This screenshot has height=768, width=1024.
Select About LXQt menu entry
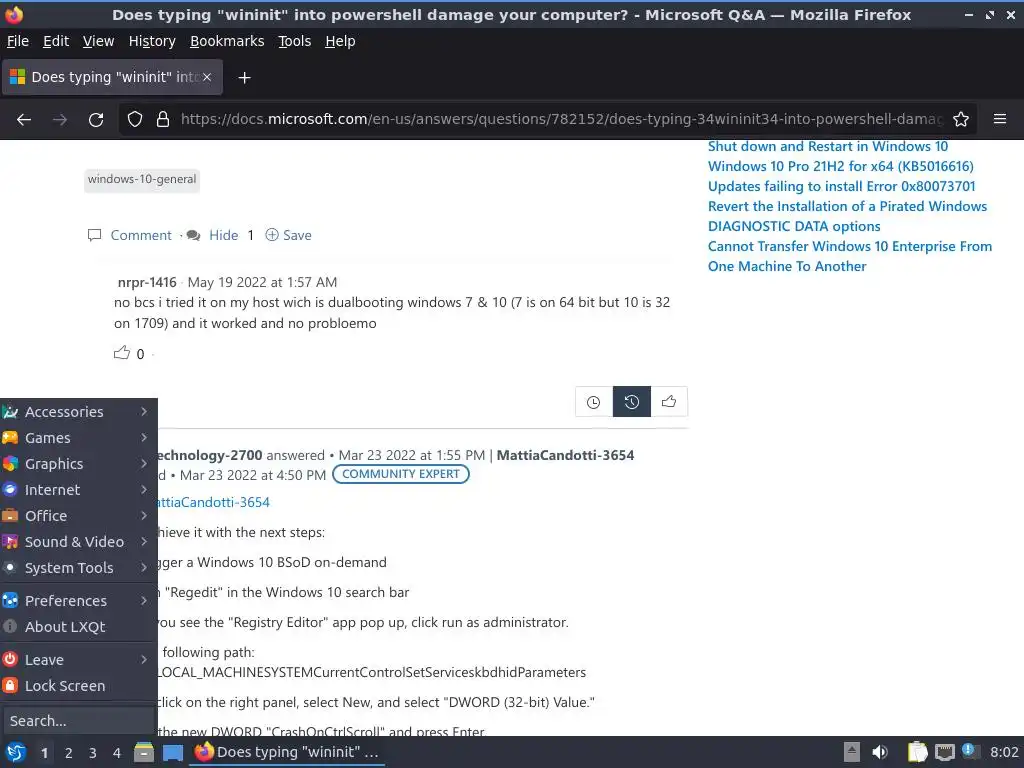78,627
